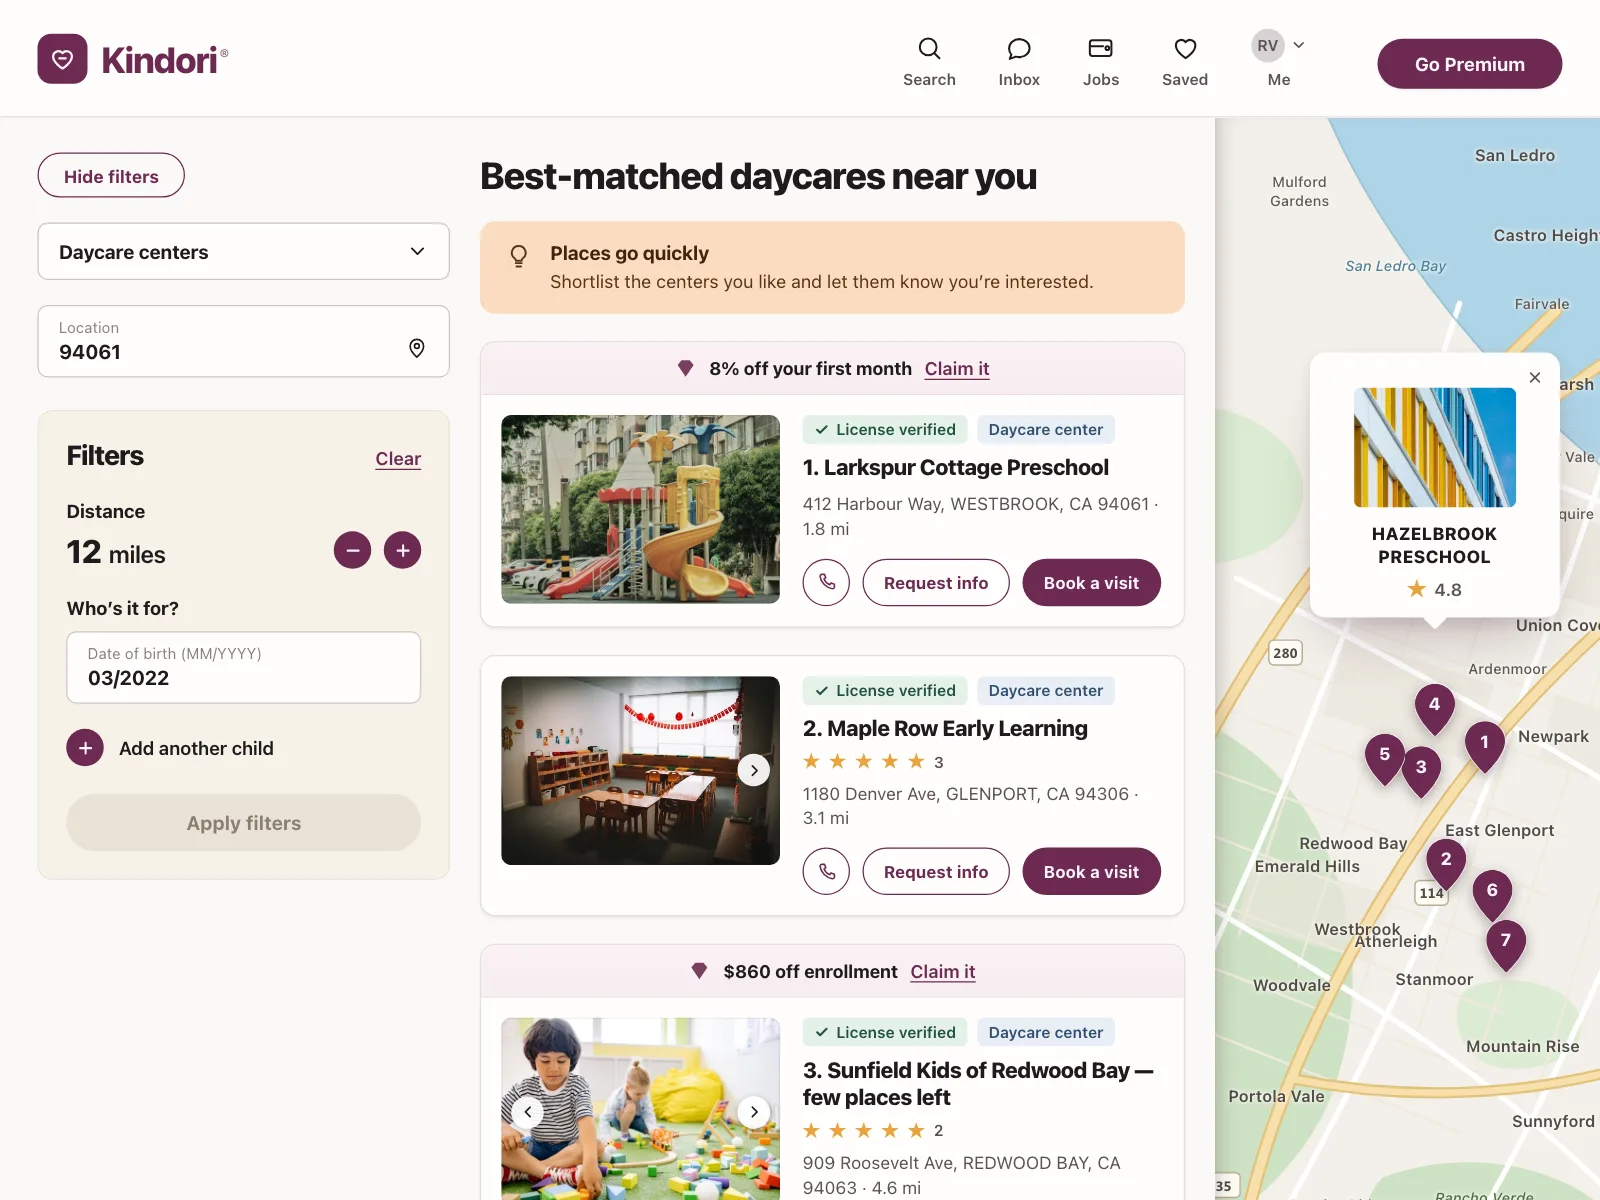Click the Apply filters button
This screenshot has height=1200, width=1600.
pos(243,823)
